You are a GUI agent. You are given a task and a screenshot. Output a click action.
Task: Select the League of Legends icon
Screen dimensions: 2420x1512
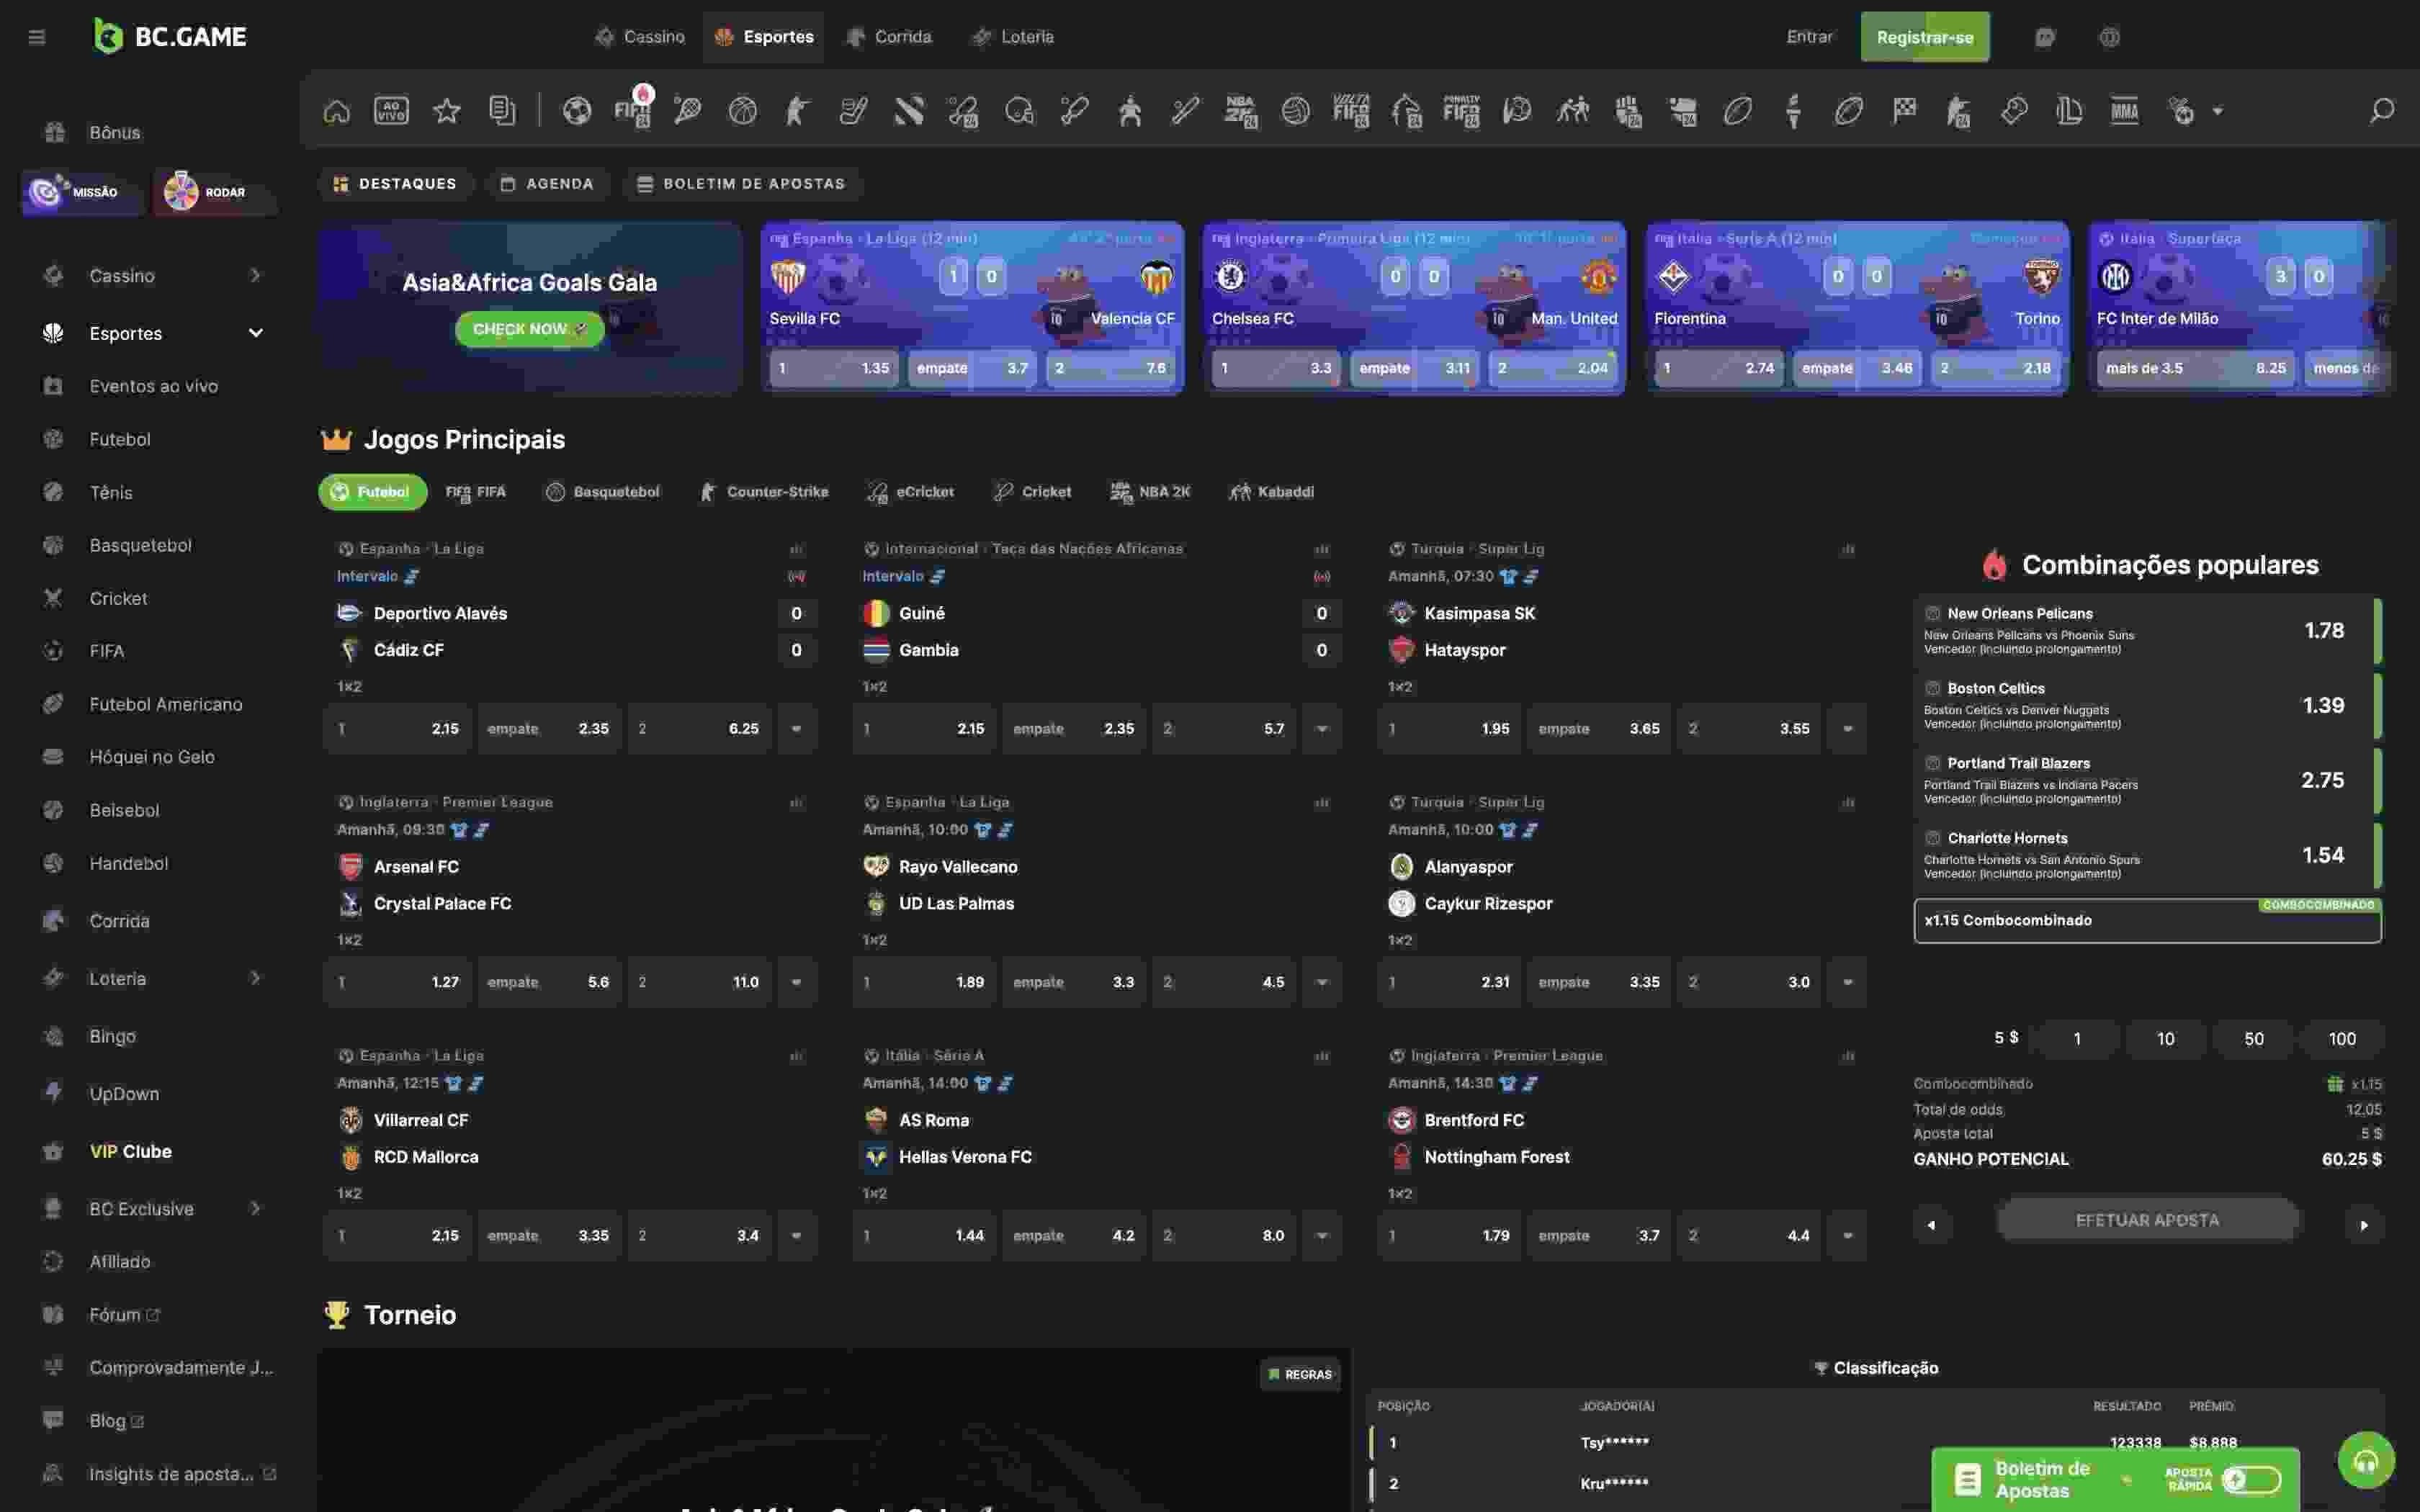(2069, 111)
